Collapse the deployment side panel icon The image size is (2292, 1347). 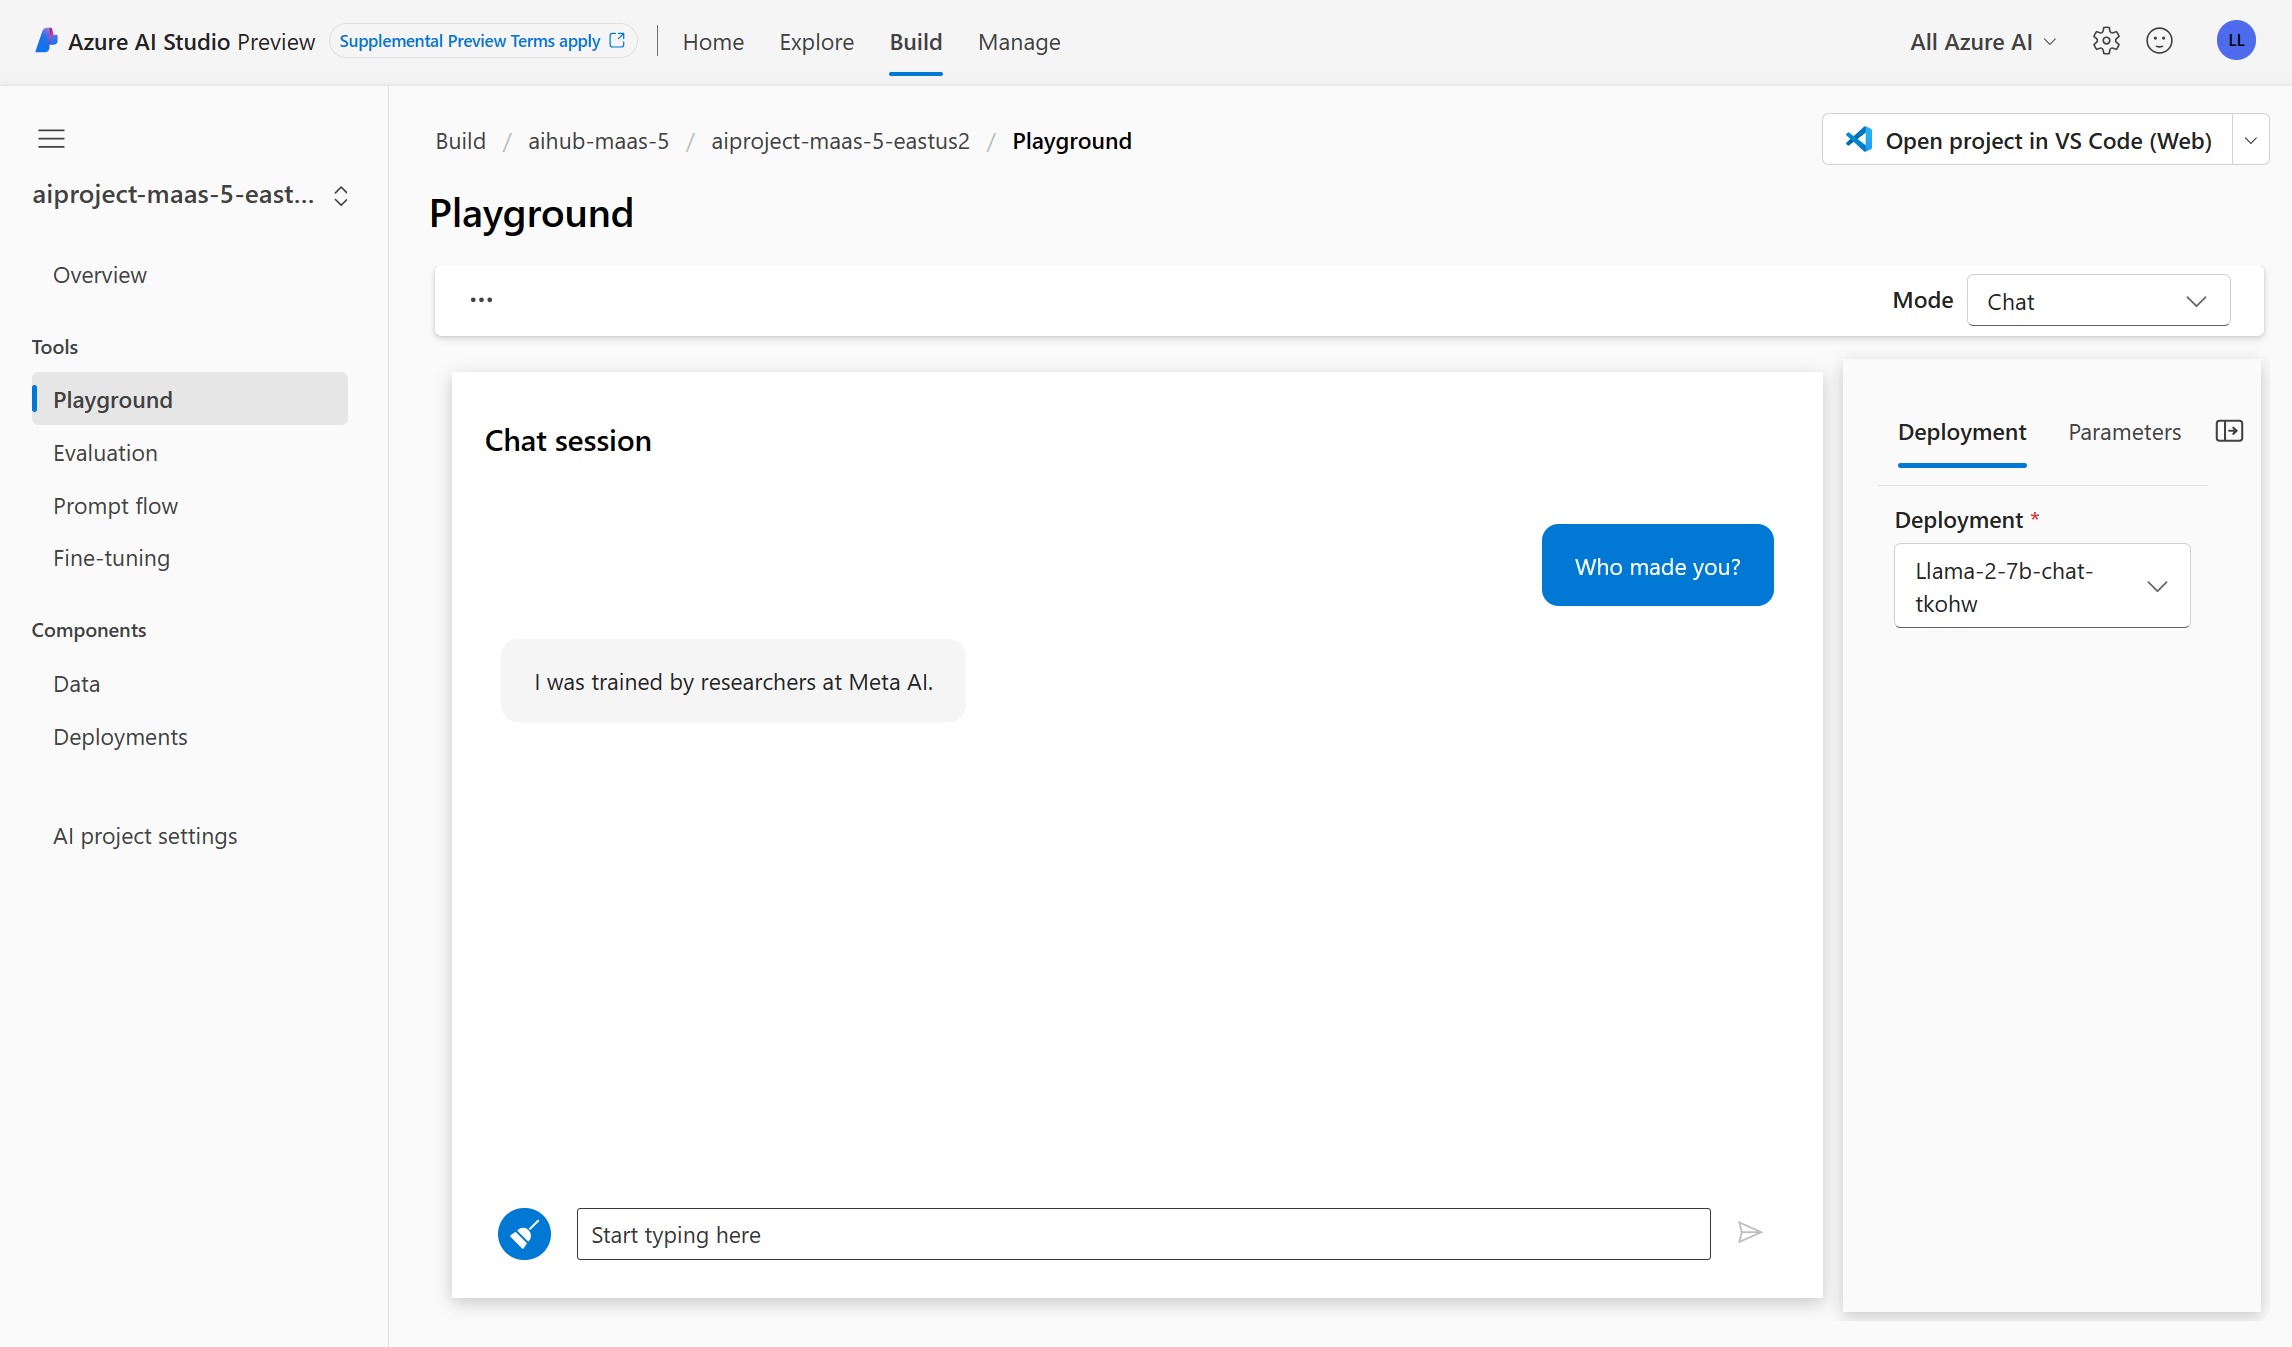click(x=2229, y=431)
